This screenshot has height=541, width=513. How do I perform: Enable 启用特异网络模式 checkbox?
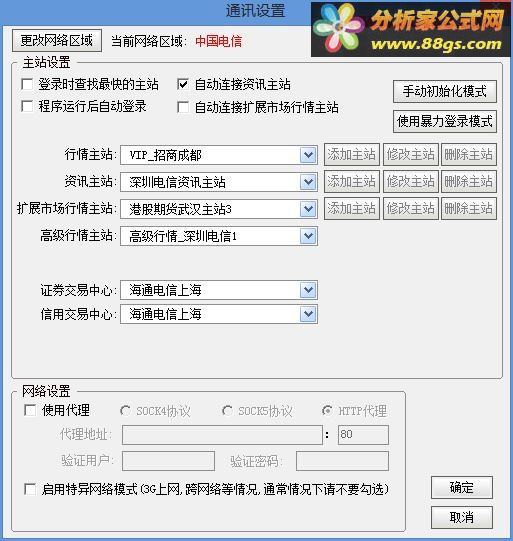point(30,489)
